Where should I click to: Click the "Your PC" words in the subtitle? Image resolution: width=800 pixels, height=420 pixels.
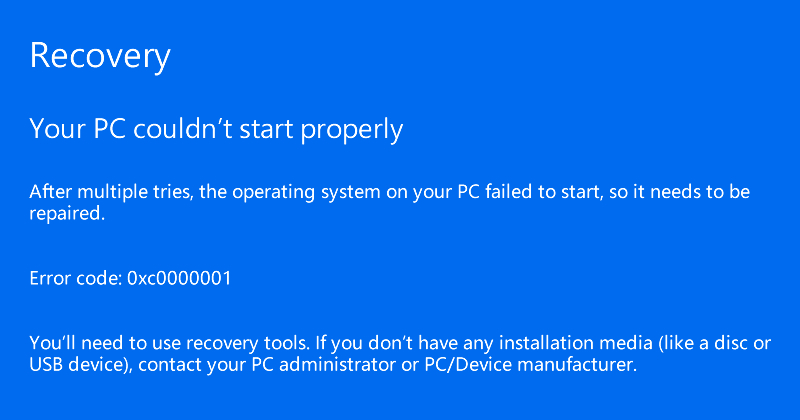(78, 128)
